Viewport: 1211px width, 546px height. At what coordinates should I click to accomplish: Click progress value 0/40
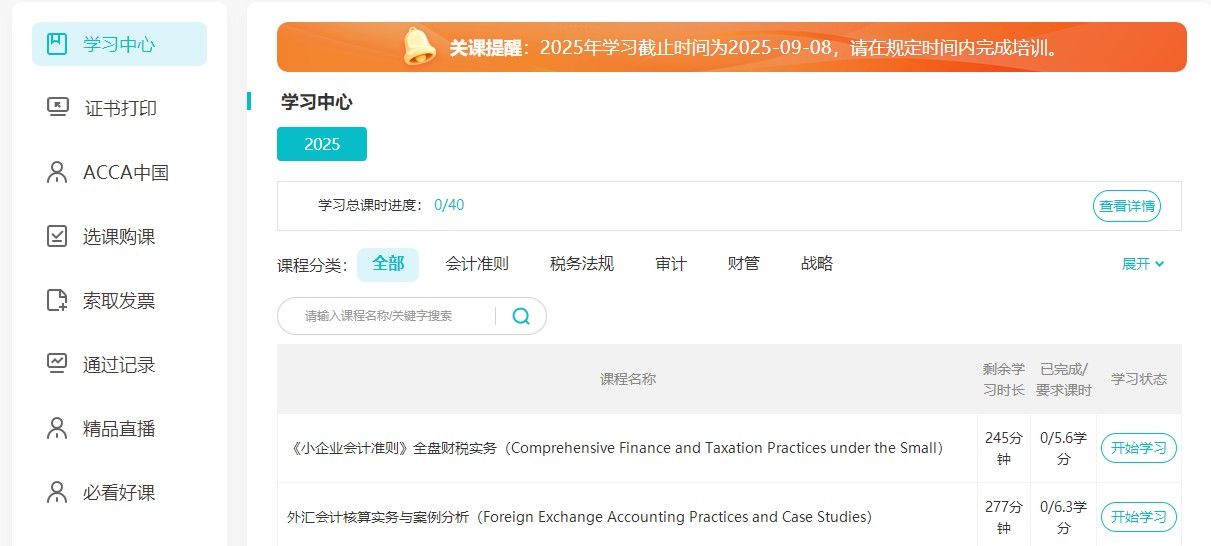pyautogui.click(x=449, y=205)
